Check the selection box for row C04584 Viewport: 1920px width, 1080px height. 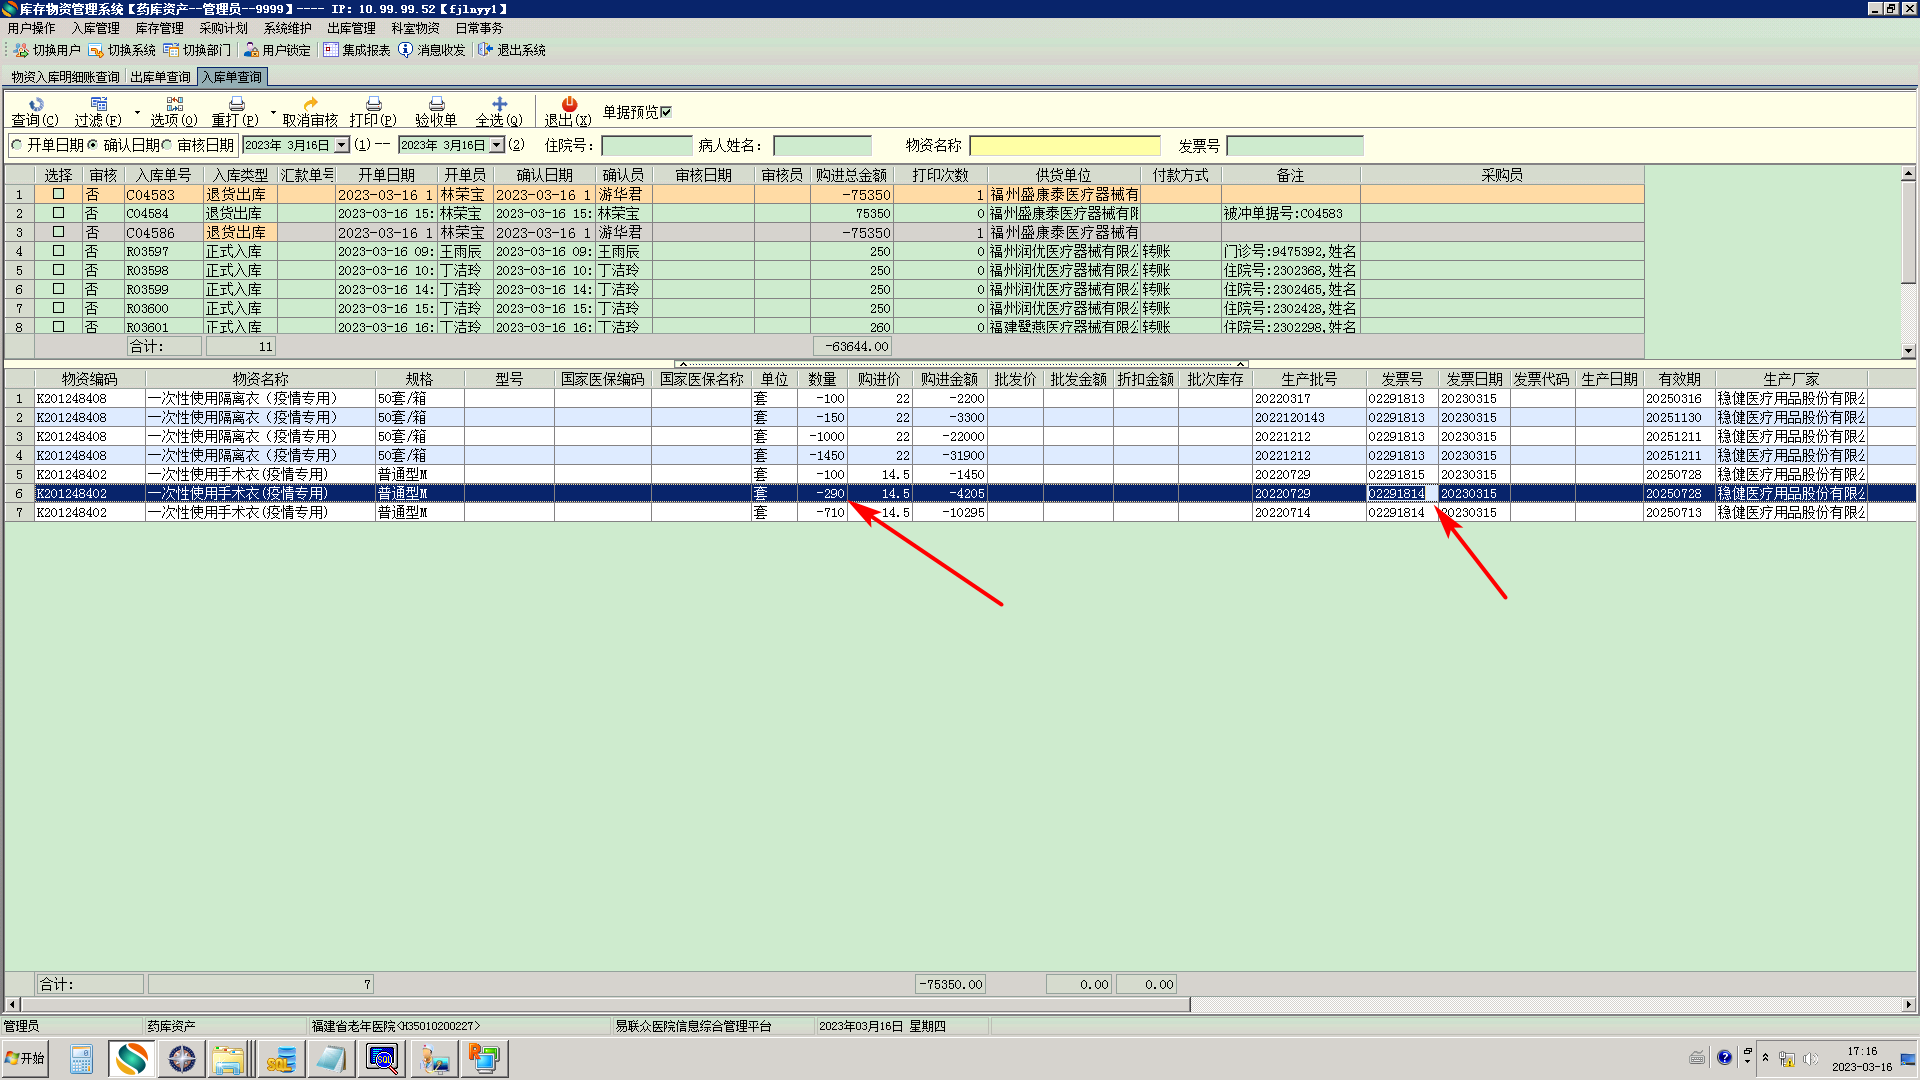58,213
